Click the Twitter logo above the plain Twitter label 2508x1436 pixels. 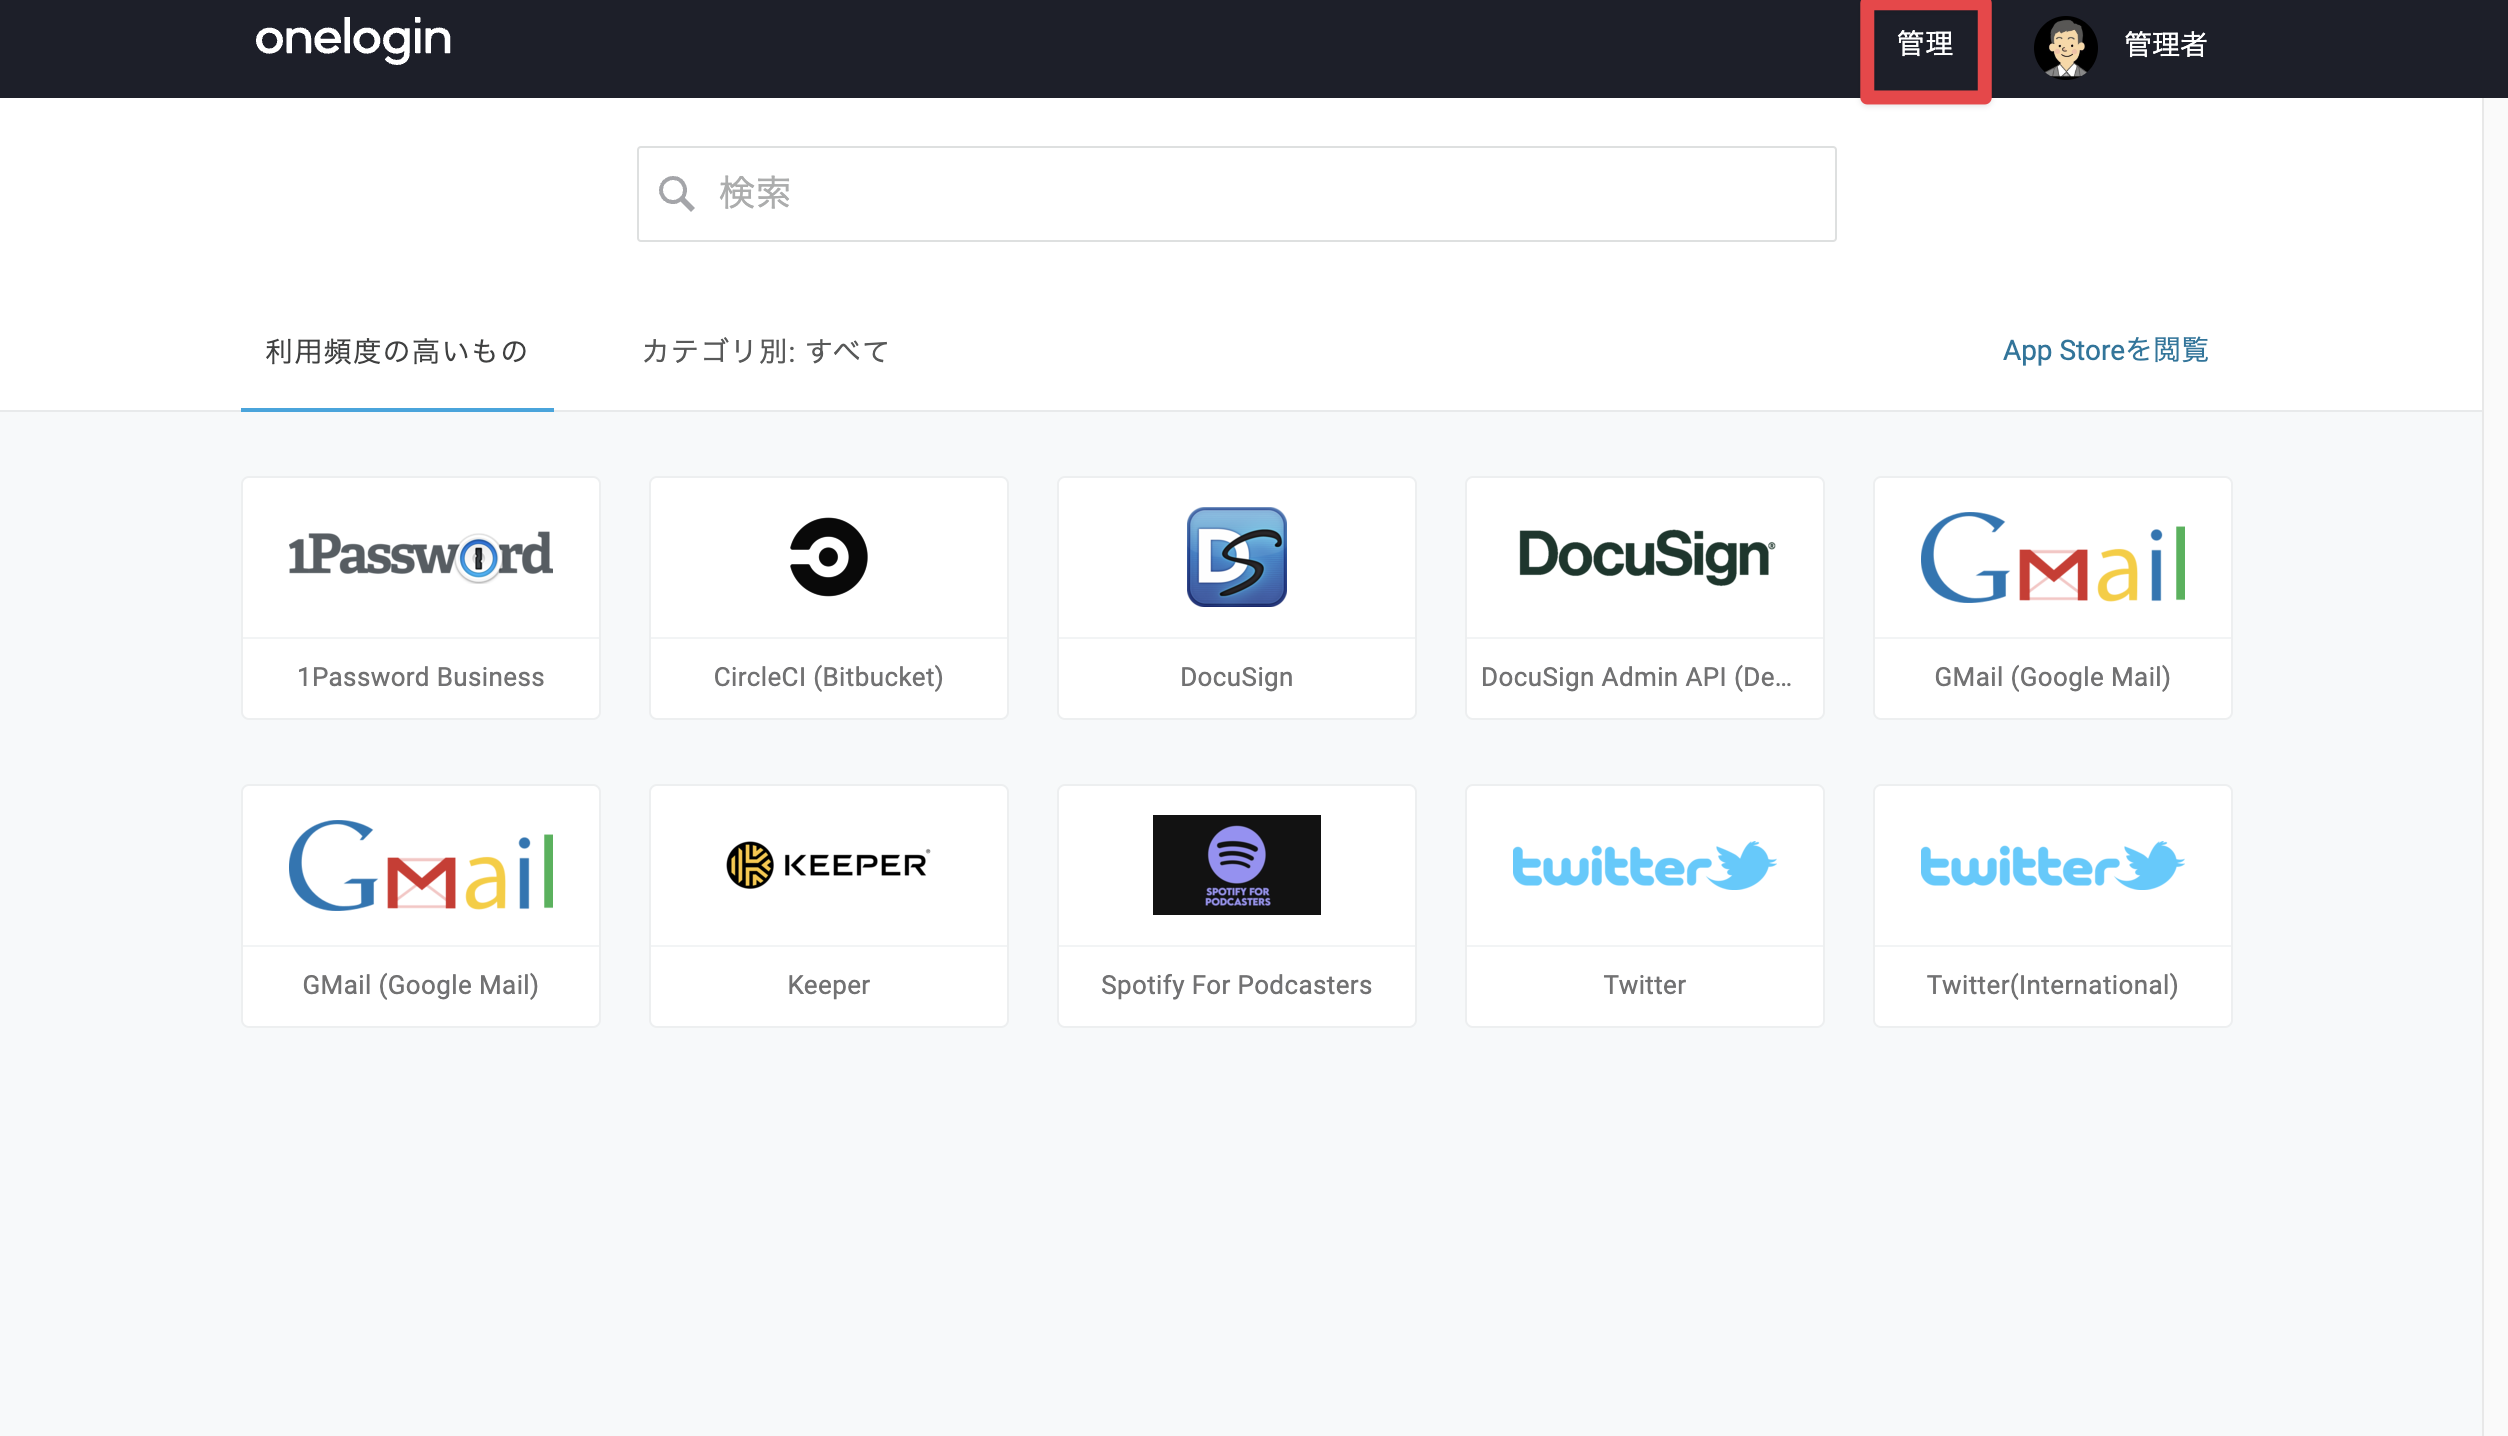click(1645, 866)
